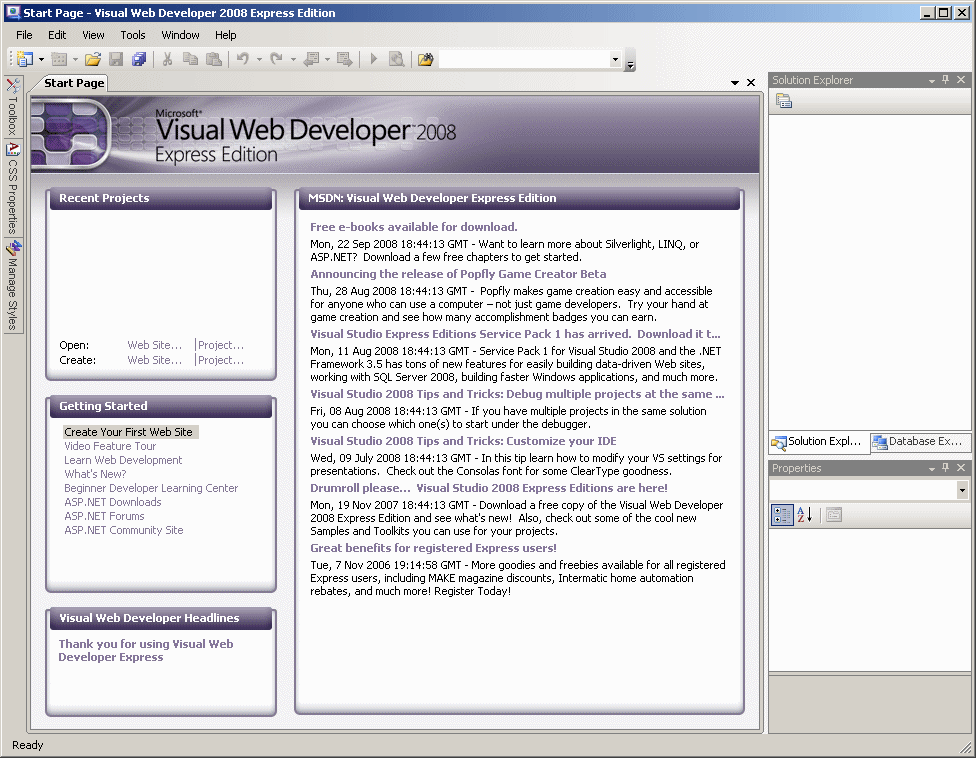Toggle auto-hide pin on Properties panel
976x758 pixels.
coord(946,467)
